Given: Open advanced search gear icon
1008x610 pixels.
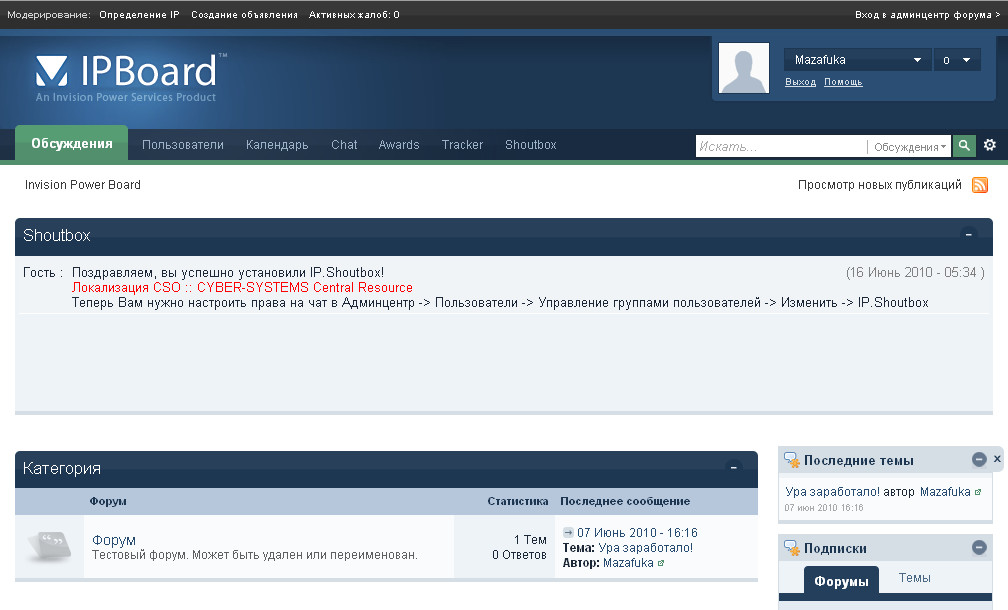Looking at the screenshot, I should coord(990,145).
